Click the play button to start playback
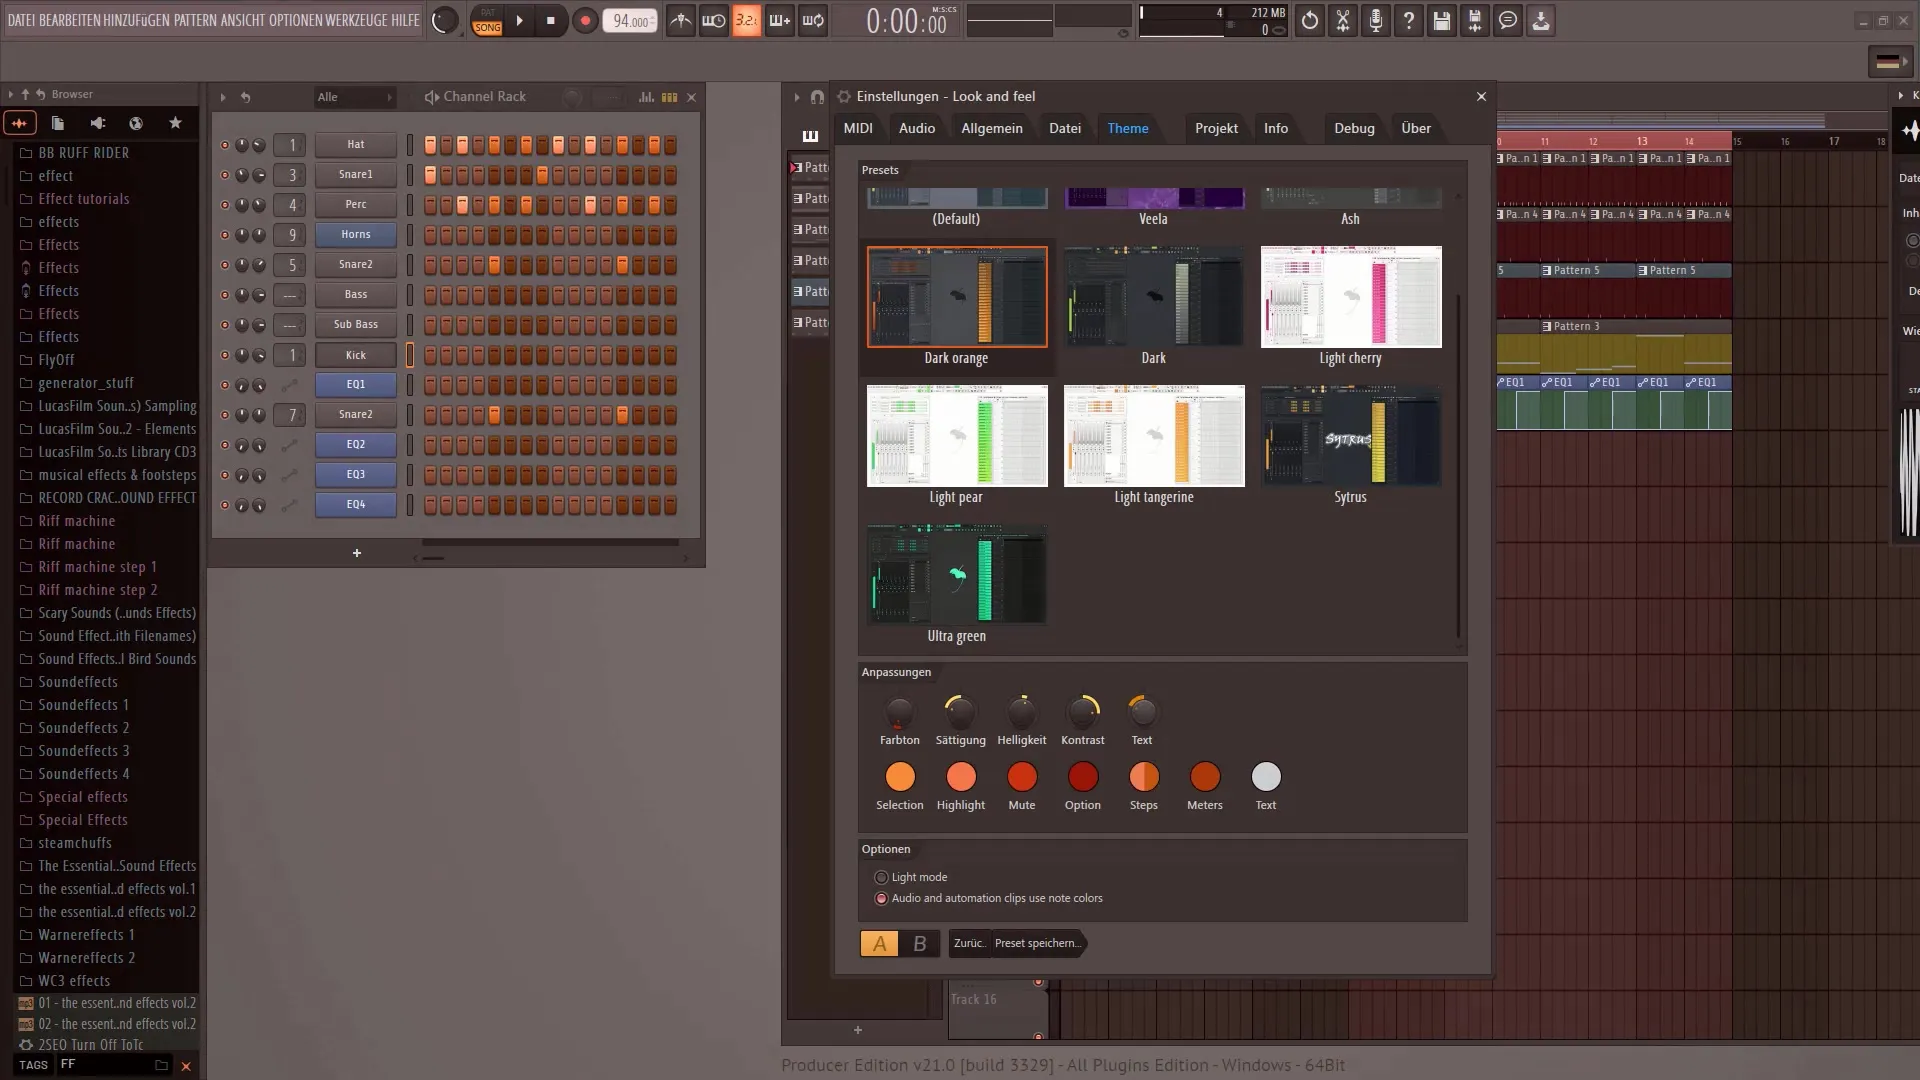The height and width of the screenshot is (1080, 1920). [520, 20]
